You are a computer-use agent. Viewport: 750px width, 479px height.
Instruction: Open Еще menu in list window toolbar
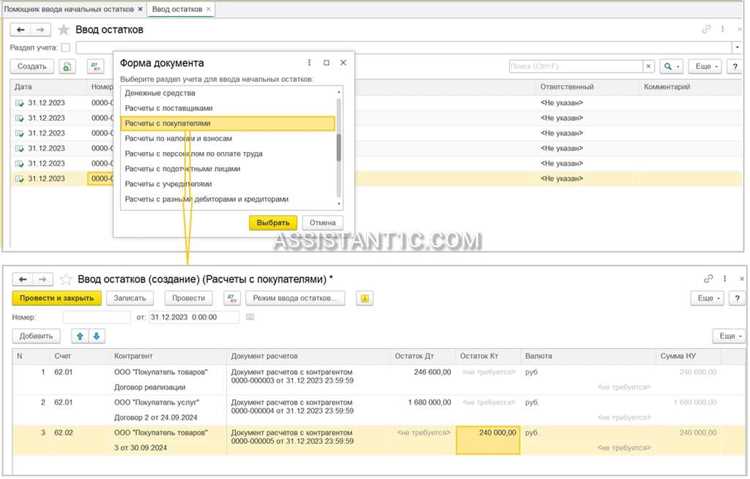[705, 67]
